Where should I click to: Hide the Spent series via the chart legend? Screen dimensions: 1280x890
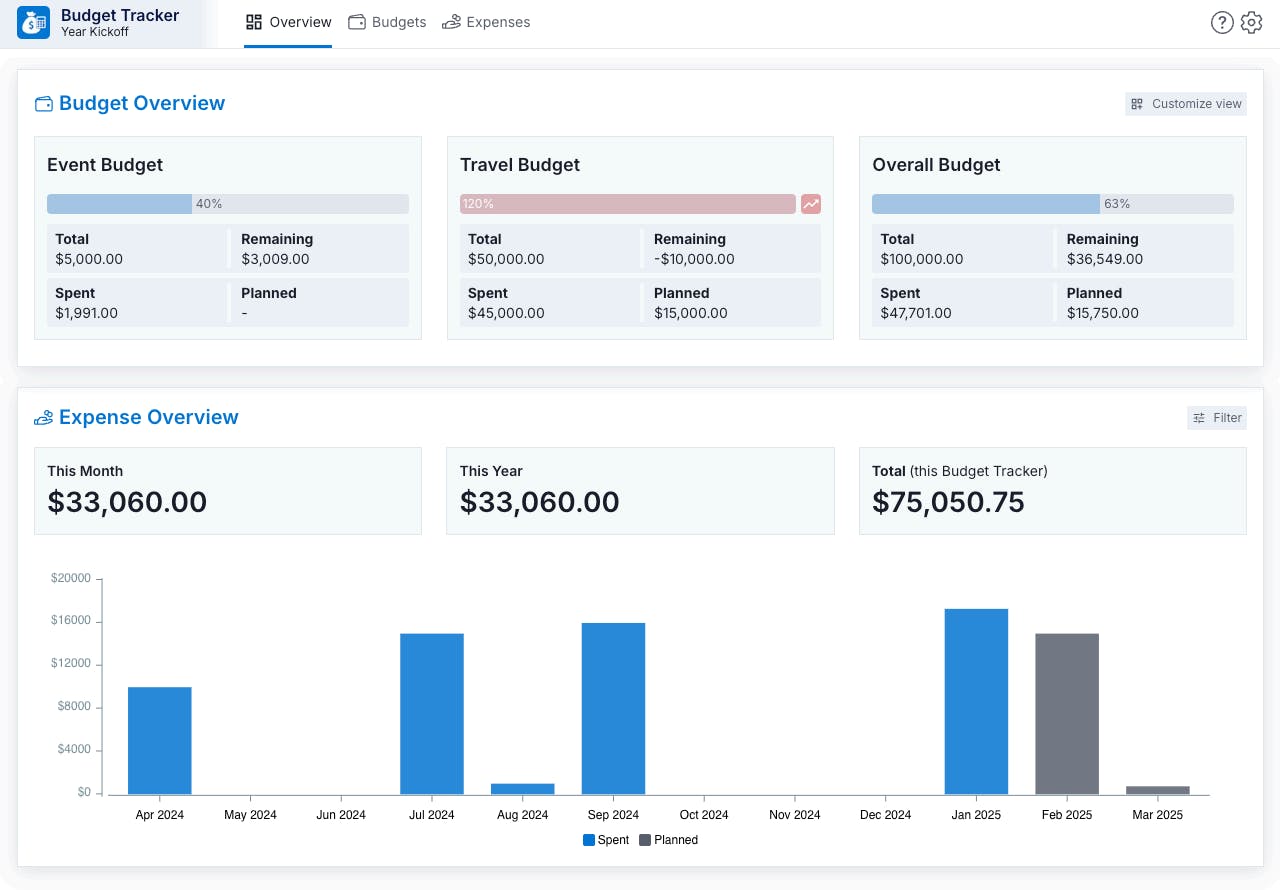(x=606, y=839)
